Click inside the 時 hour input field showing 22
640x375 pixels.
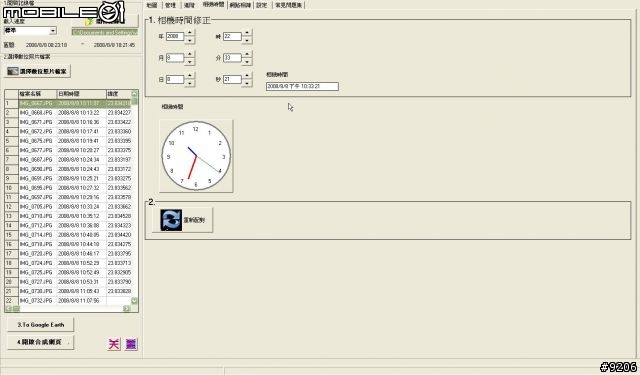[x=232, y=36]
